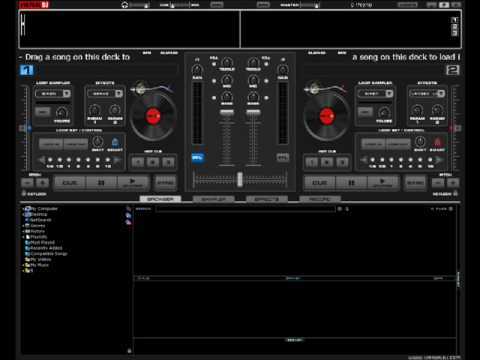
Task: Play the left deck
Action: pos(133,183)
